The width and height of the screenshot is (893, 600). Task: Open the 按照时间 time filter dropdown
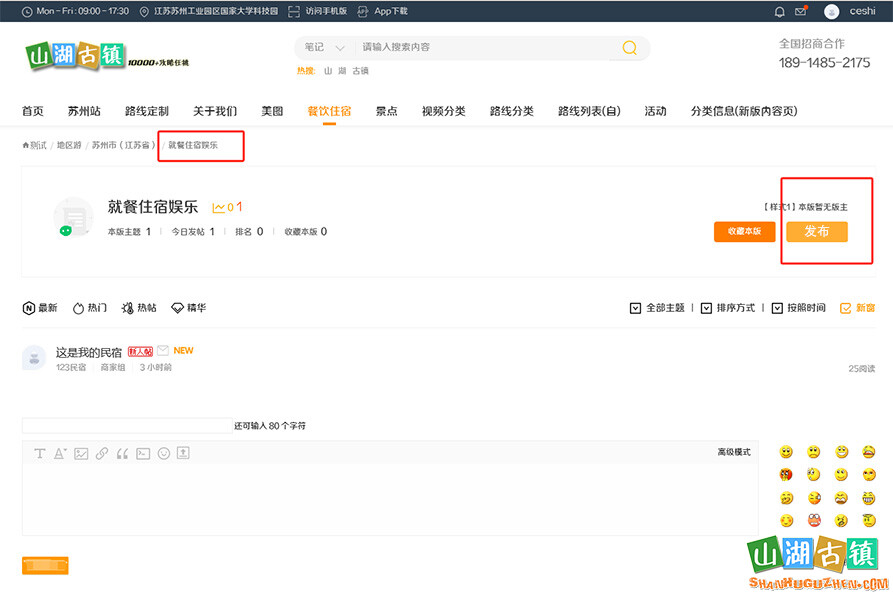799,308
